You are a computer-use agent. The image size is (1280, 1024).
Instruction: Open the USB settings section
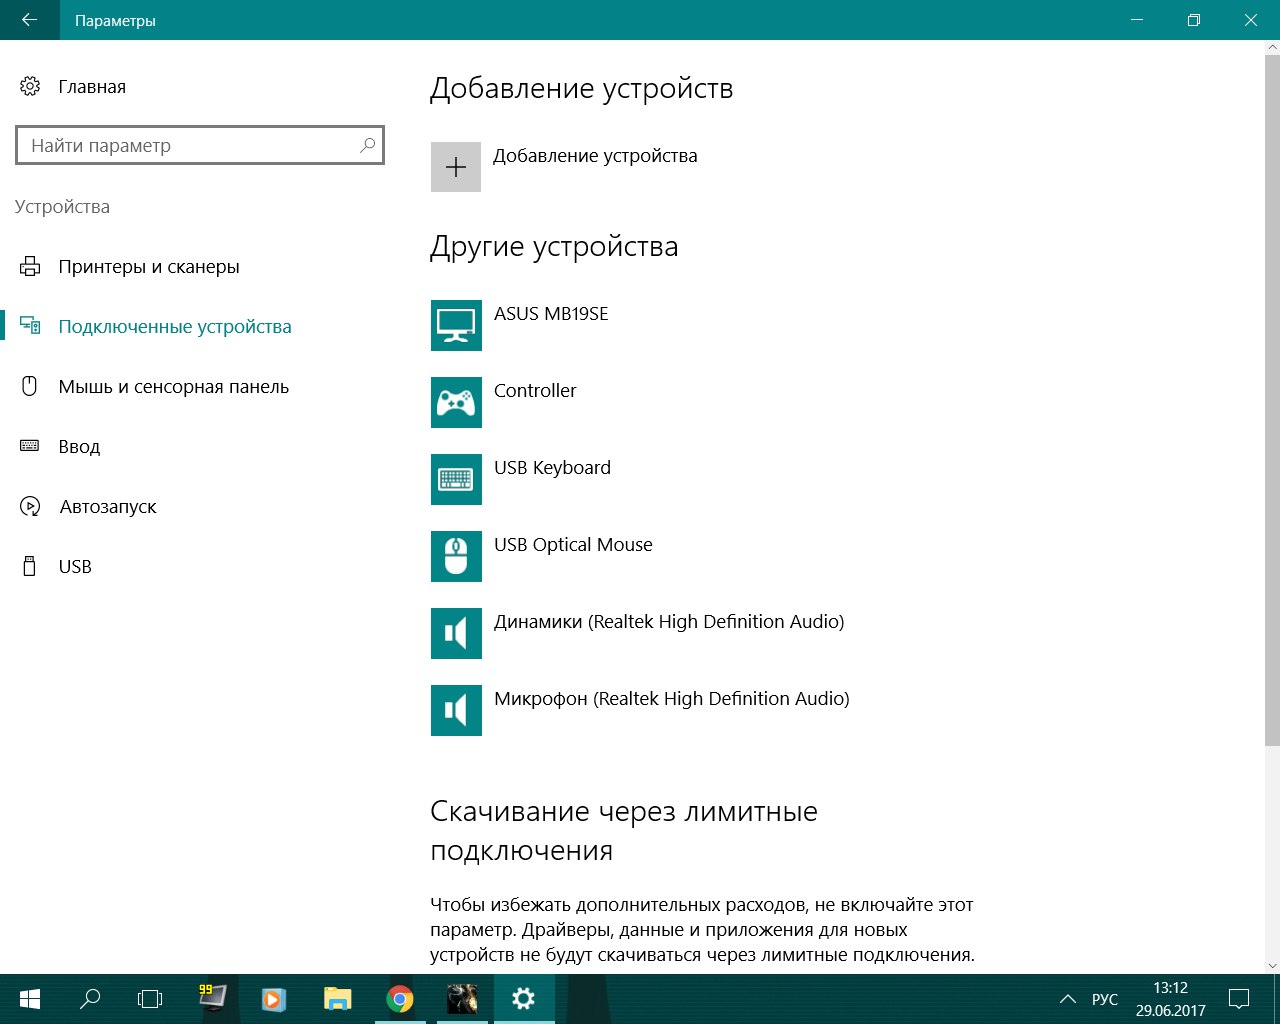tap(75, 567)
